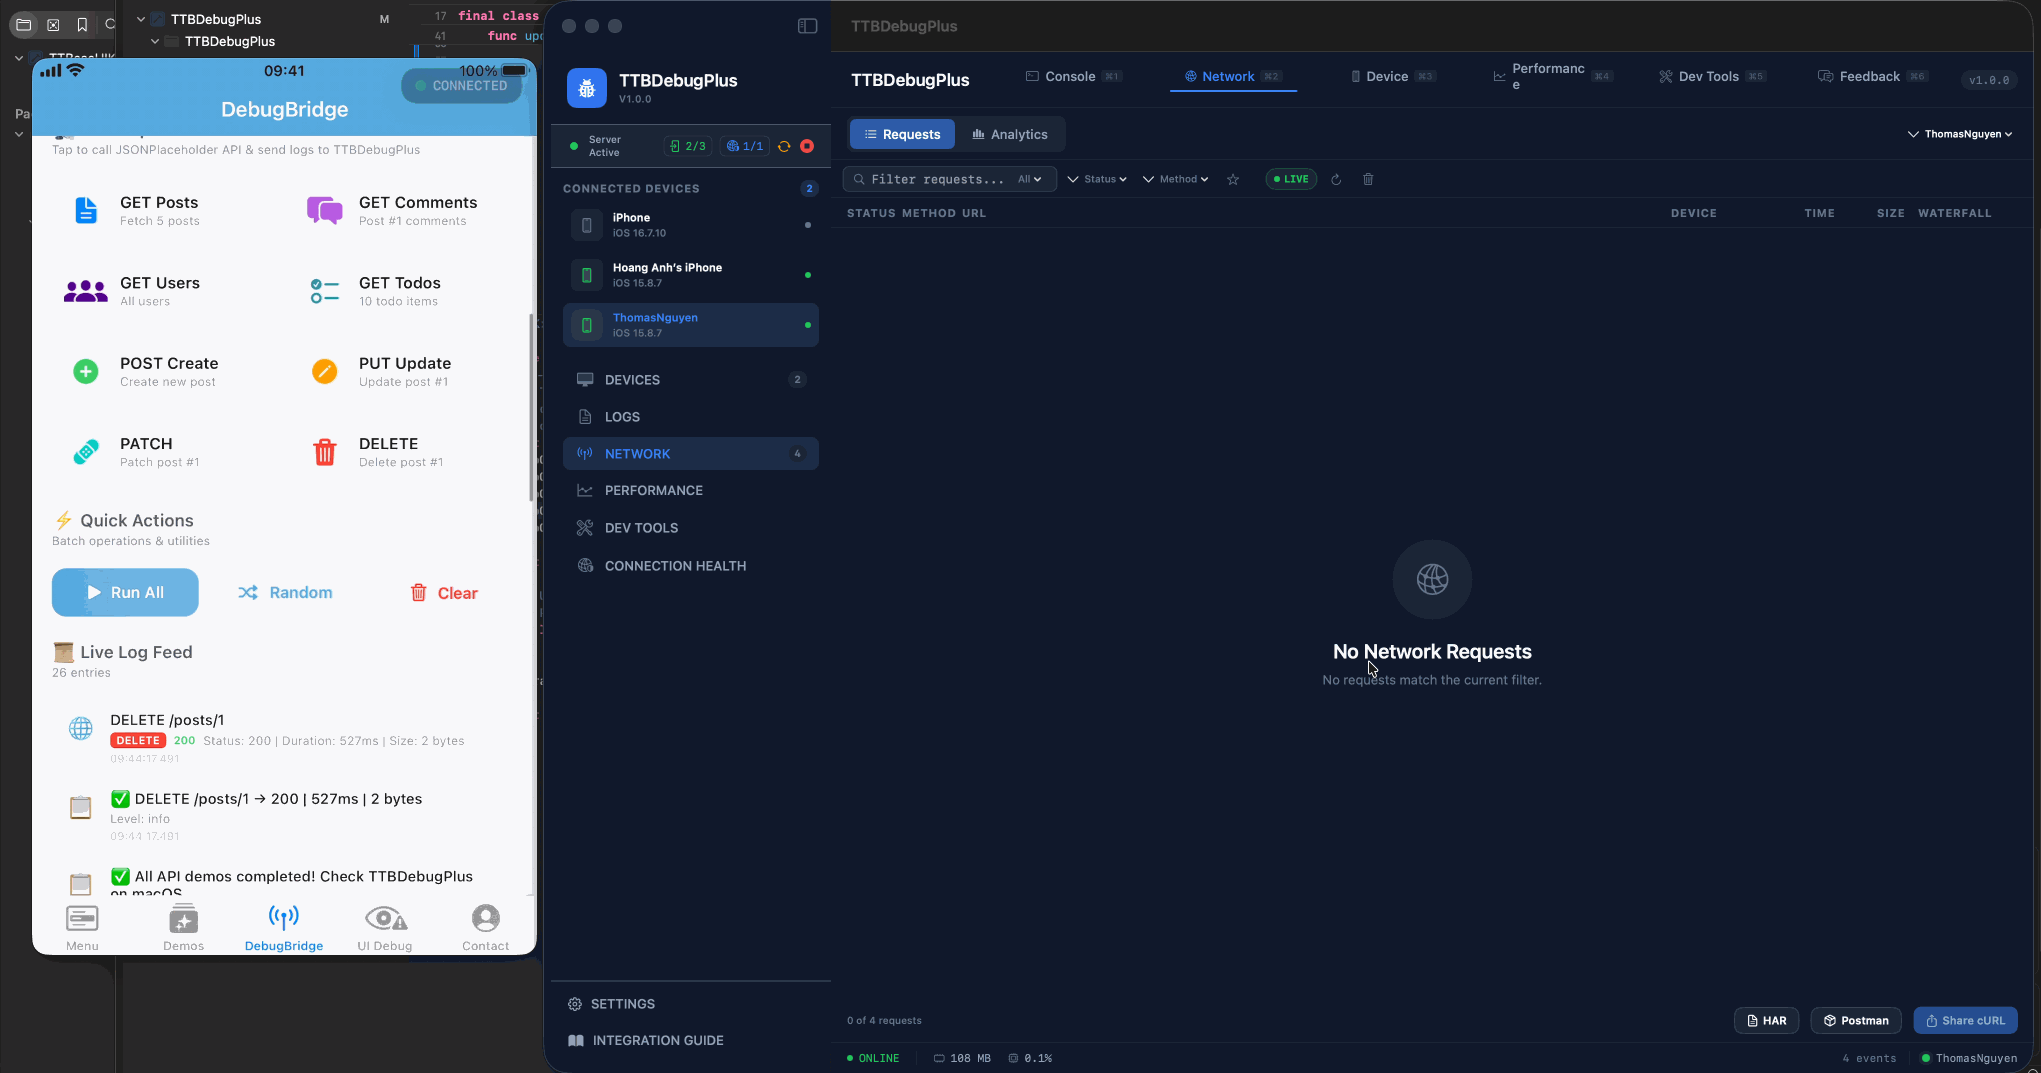Open the PERFORMANCE panel in the sidebar
The width and height of the screenshot is (2041, 1073).
tap(652, 490)
